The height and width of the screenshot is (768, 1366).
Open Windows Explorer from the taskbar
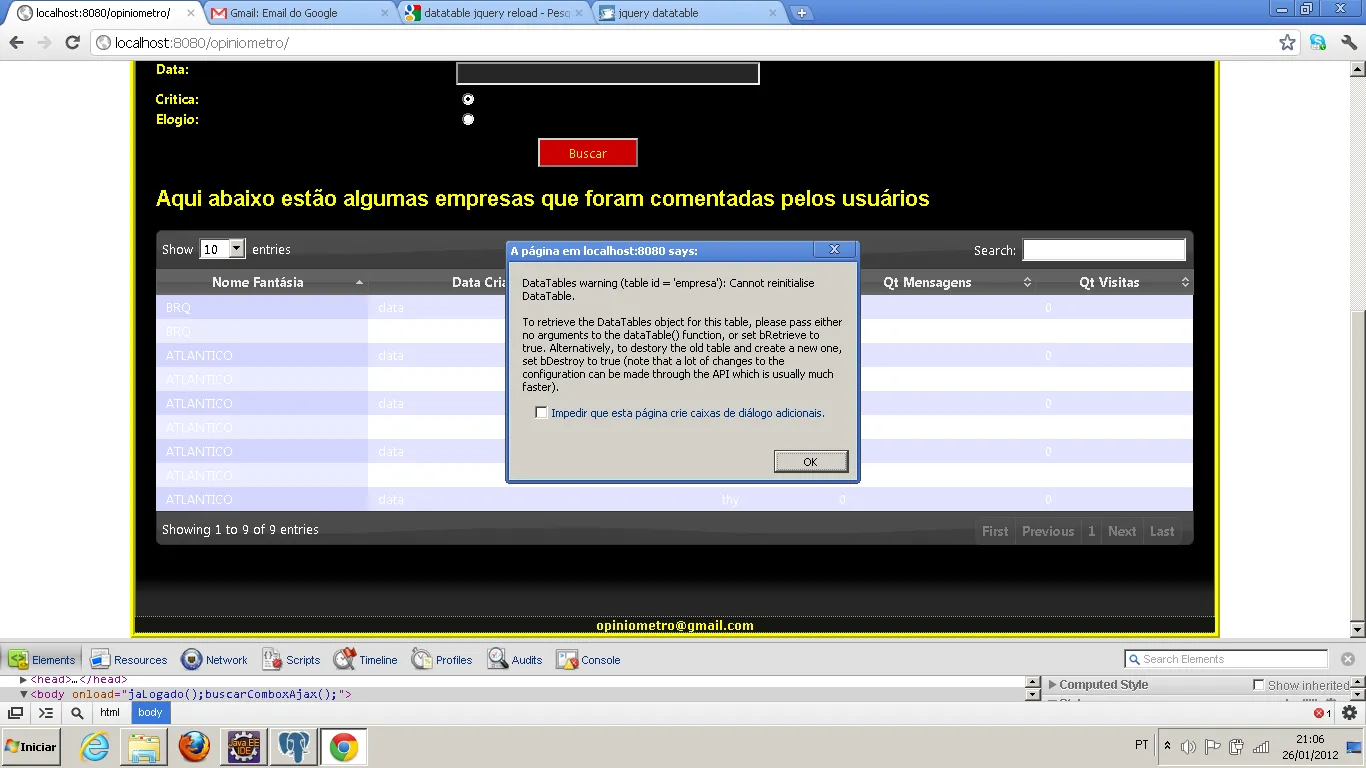click(x=144, y=747)
